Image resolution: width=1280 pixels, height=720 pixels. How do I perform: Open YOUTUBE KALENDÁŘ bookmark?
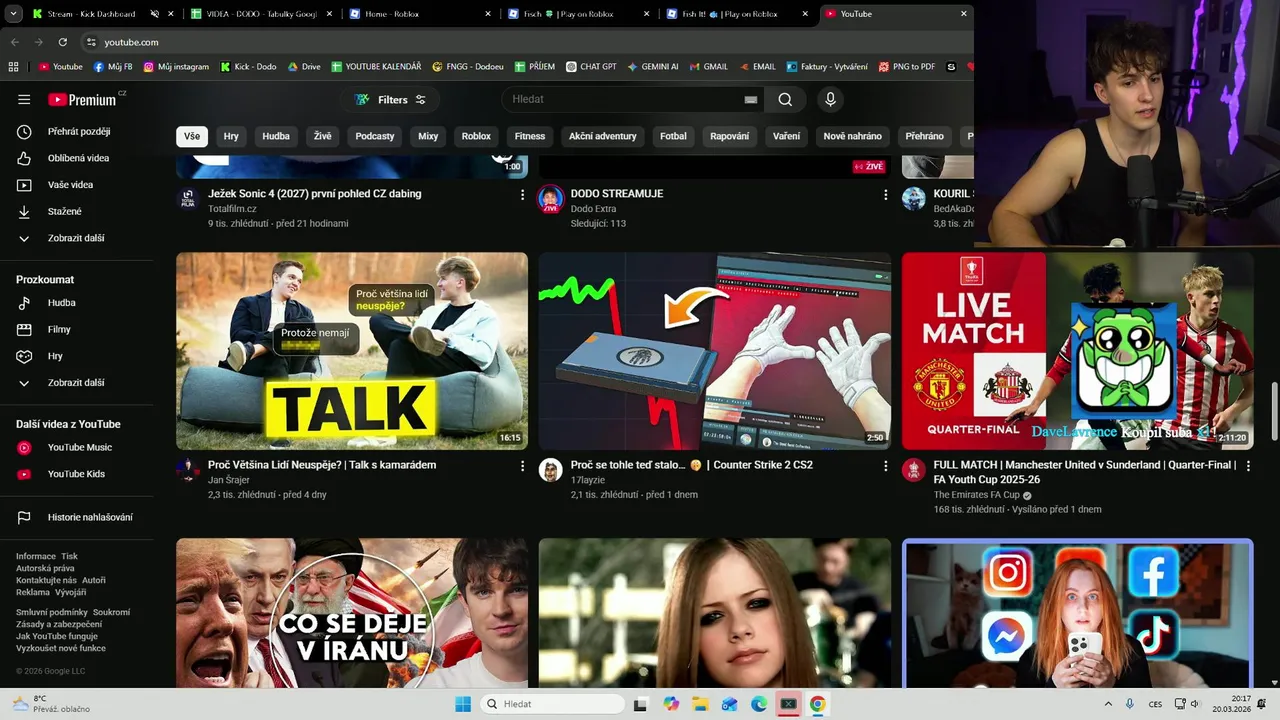tap(376, 67)
